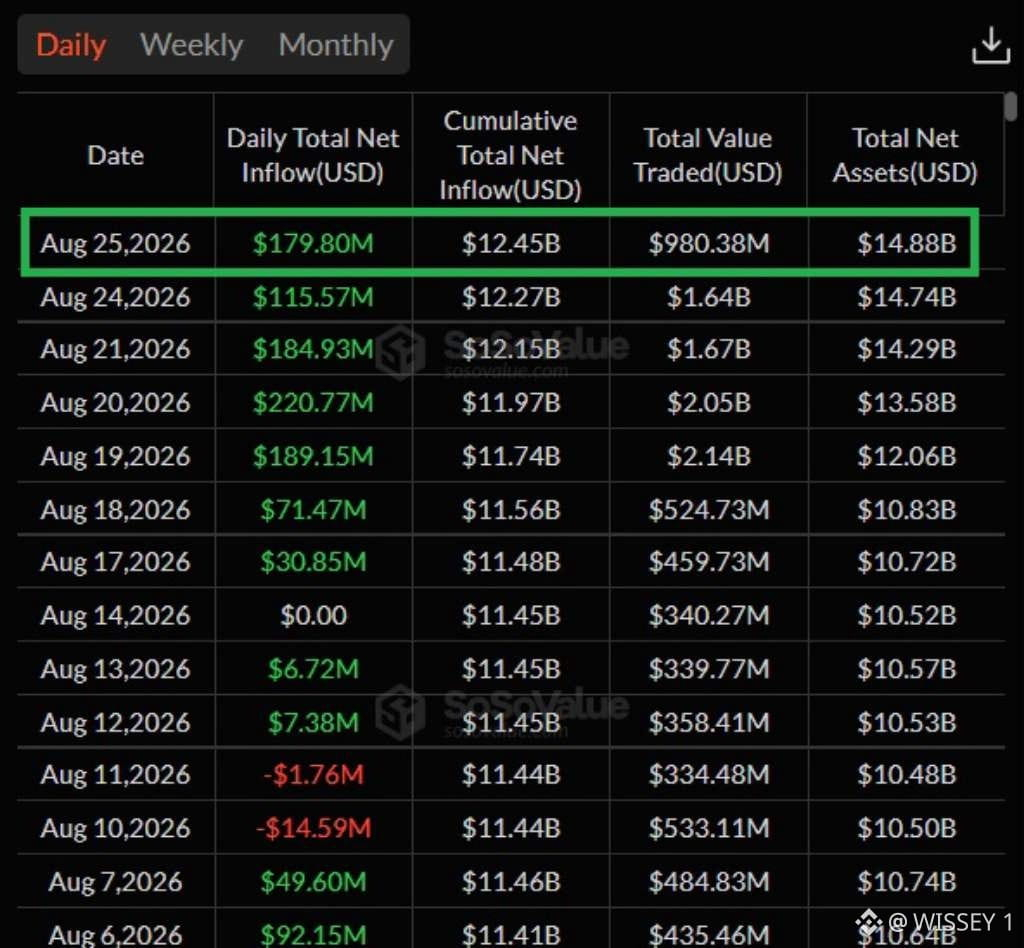1024x948 pixels.
Task: Select the $11.74B cumulative inflow cell
Action: point(511,456)
